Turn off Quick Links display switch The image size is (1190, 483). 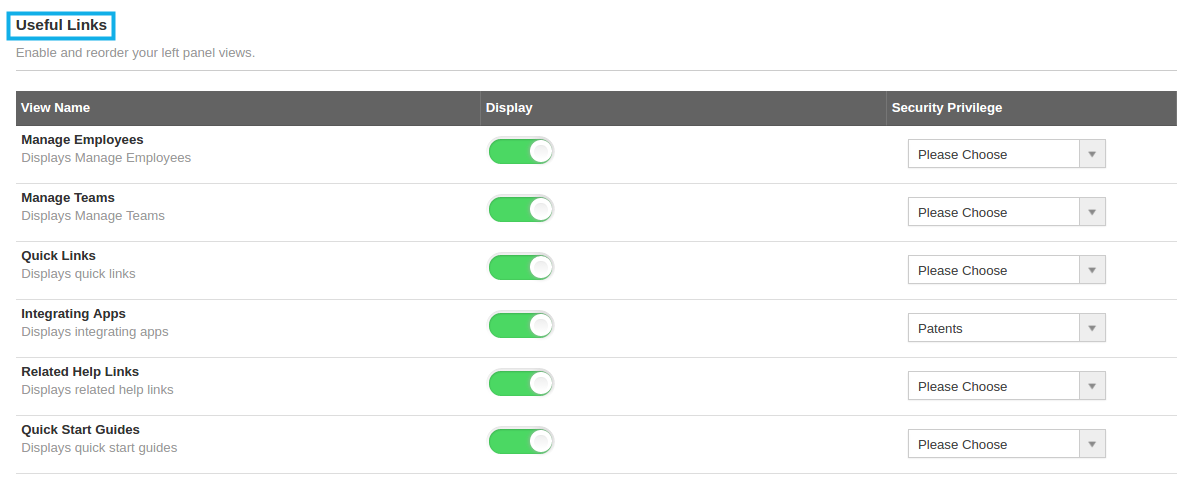click(x=521, y=267)
